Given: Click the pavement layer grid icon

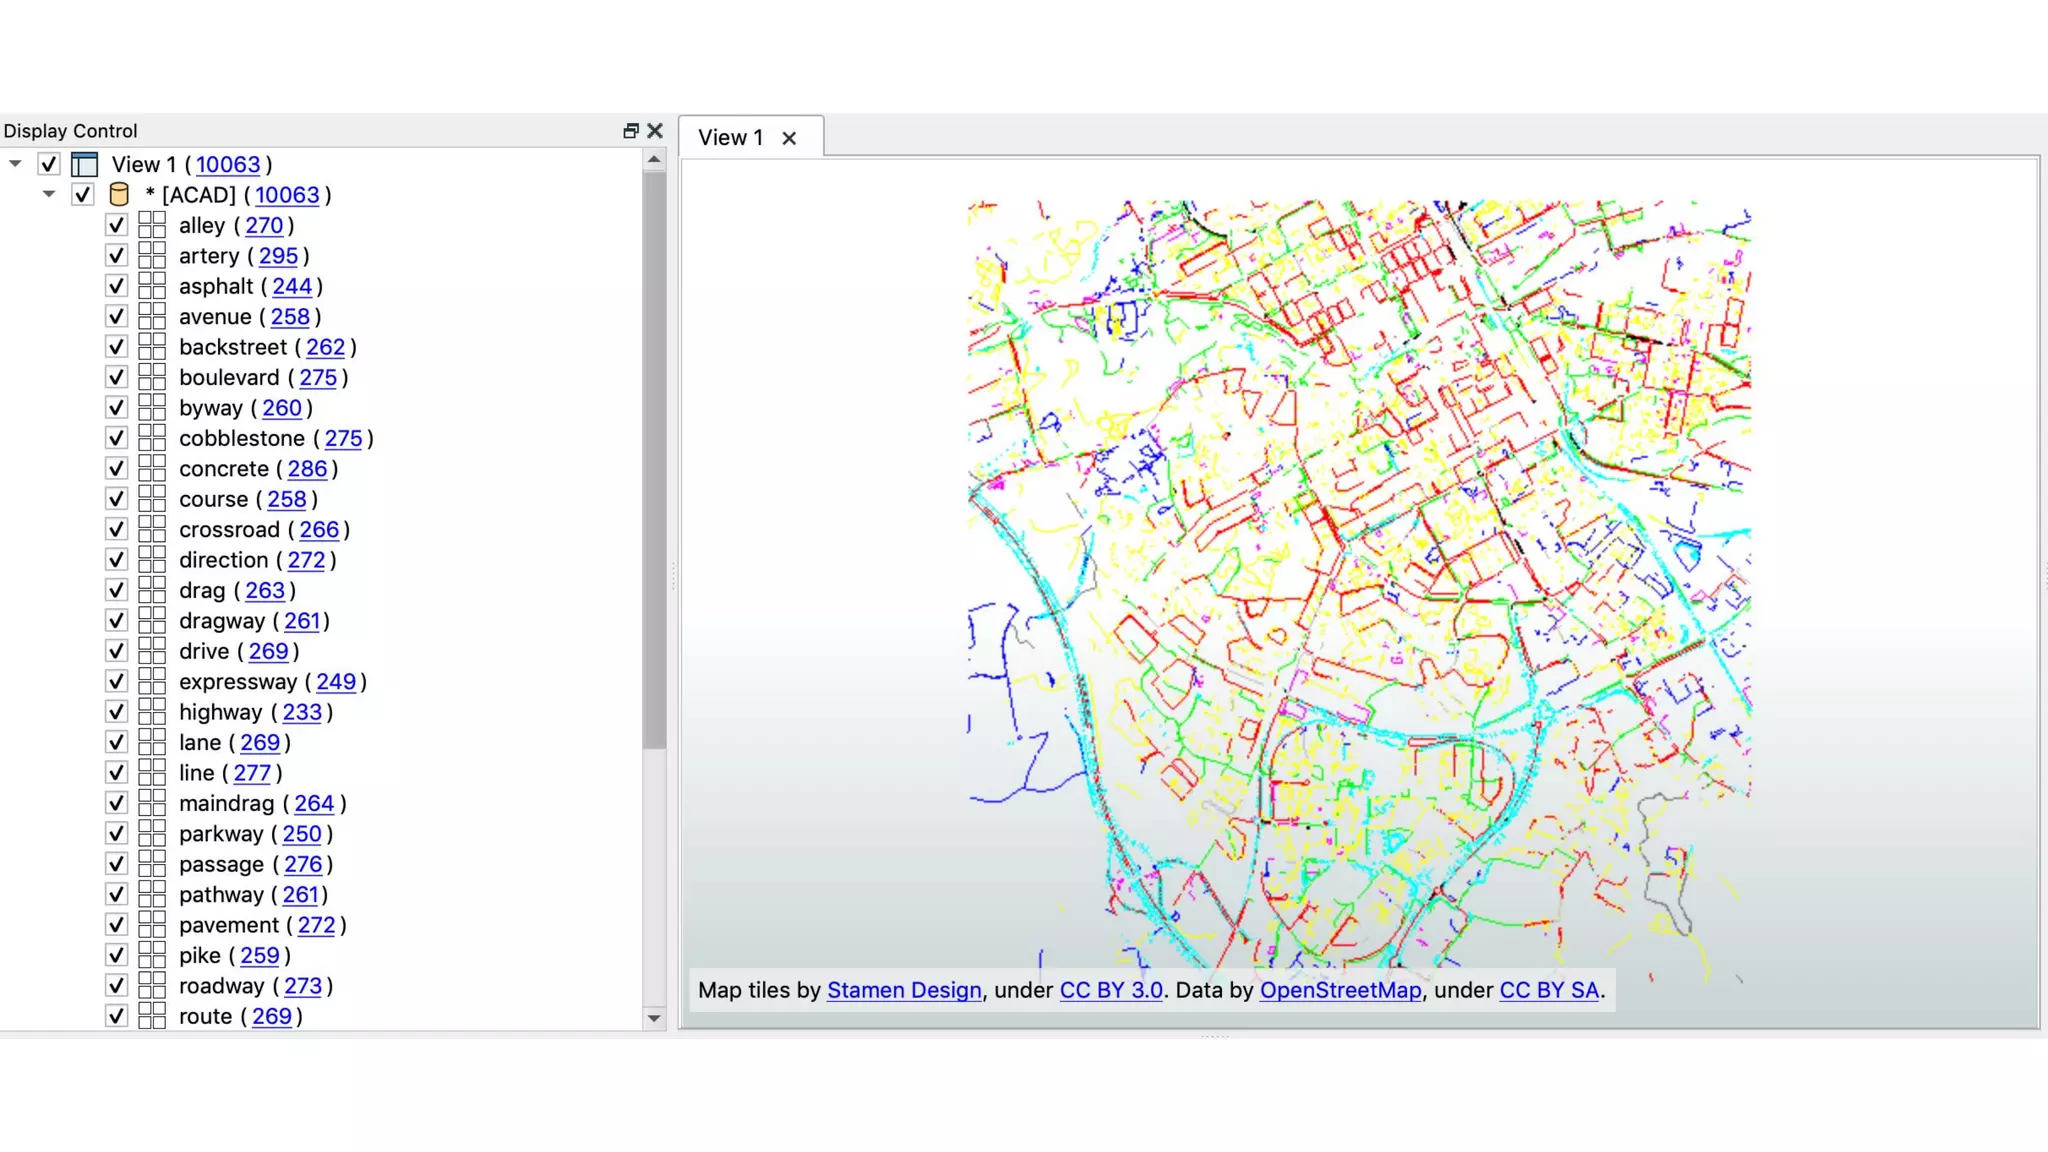Looking at the screenshot, I should (x=152, y=924).
